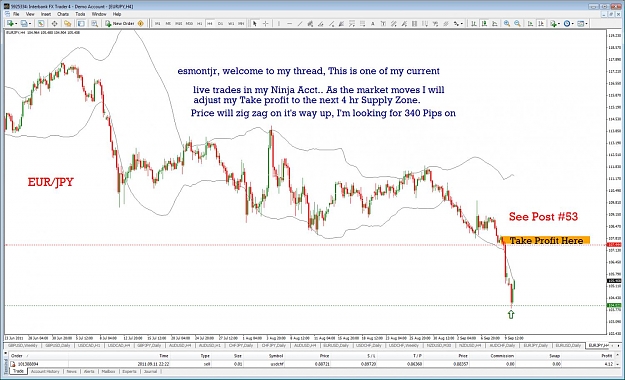Expand the Templates dropdown arrow
This screenshot has width=625, height=380.
586,24
